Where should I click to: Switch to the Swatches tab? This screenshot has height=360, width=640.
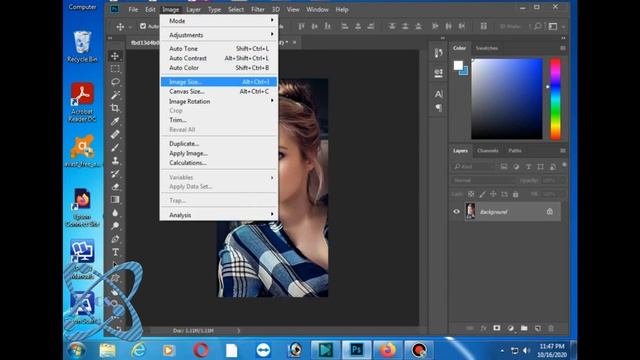click(x=487, y=48)
